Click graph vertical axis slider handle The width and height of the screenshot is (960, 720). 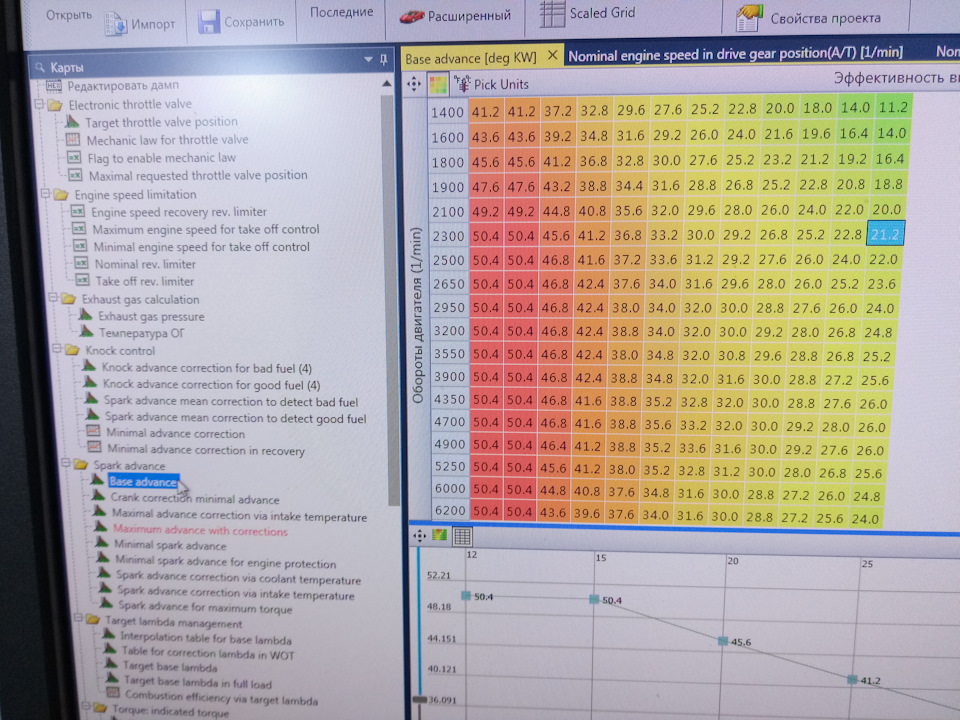point(419,699)
